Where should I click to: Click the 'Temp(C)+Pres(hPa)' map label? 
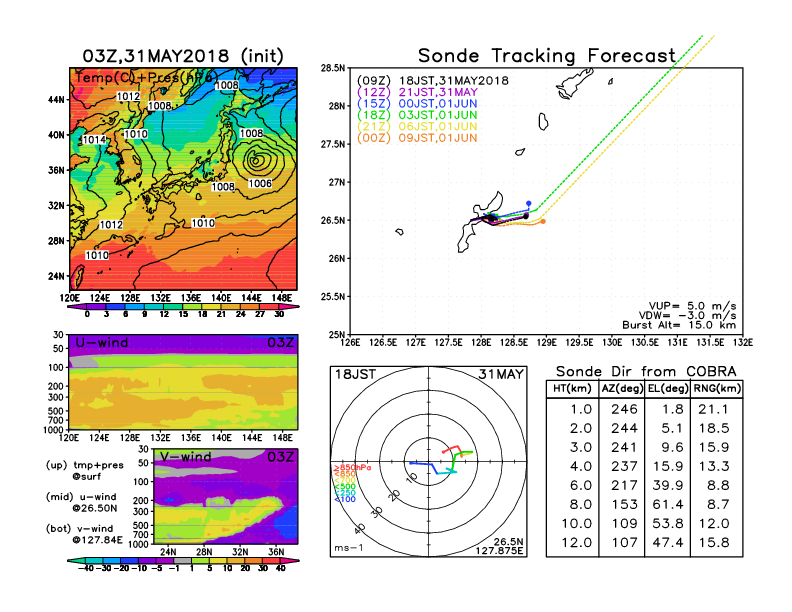pyautogui.click(x=146, y=77)
